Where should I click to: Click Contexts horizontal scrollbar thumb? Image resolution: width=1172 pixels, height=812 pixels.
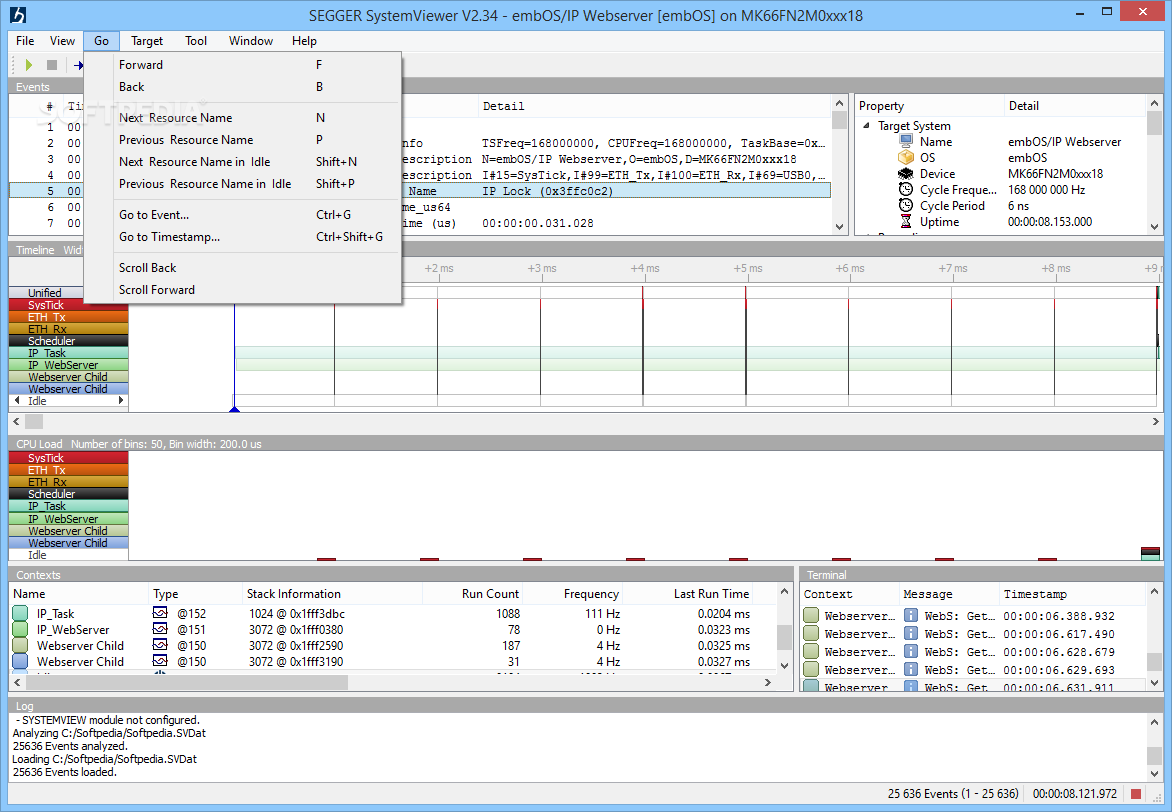pos(186,682)
